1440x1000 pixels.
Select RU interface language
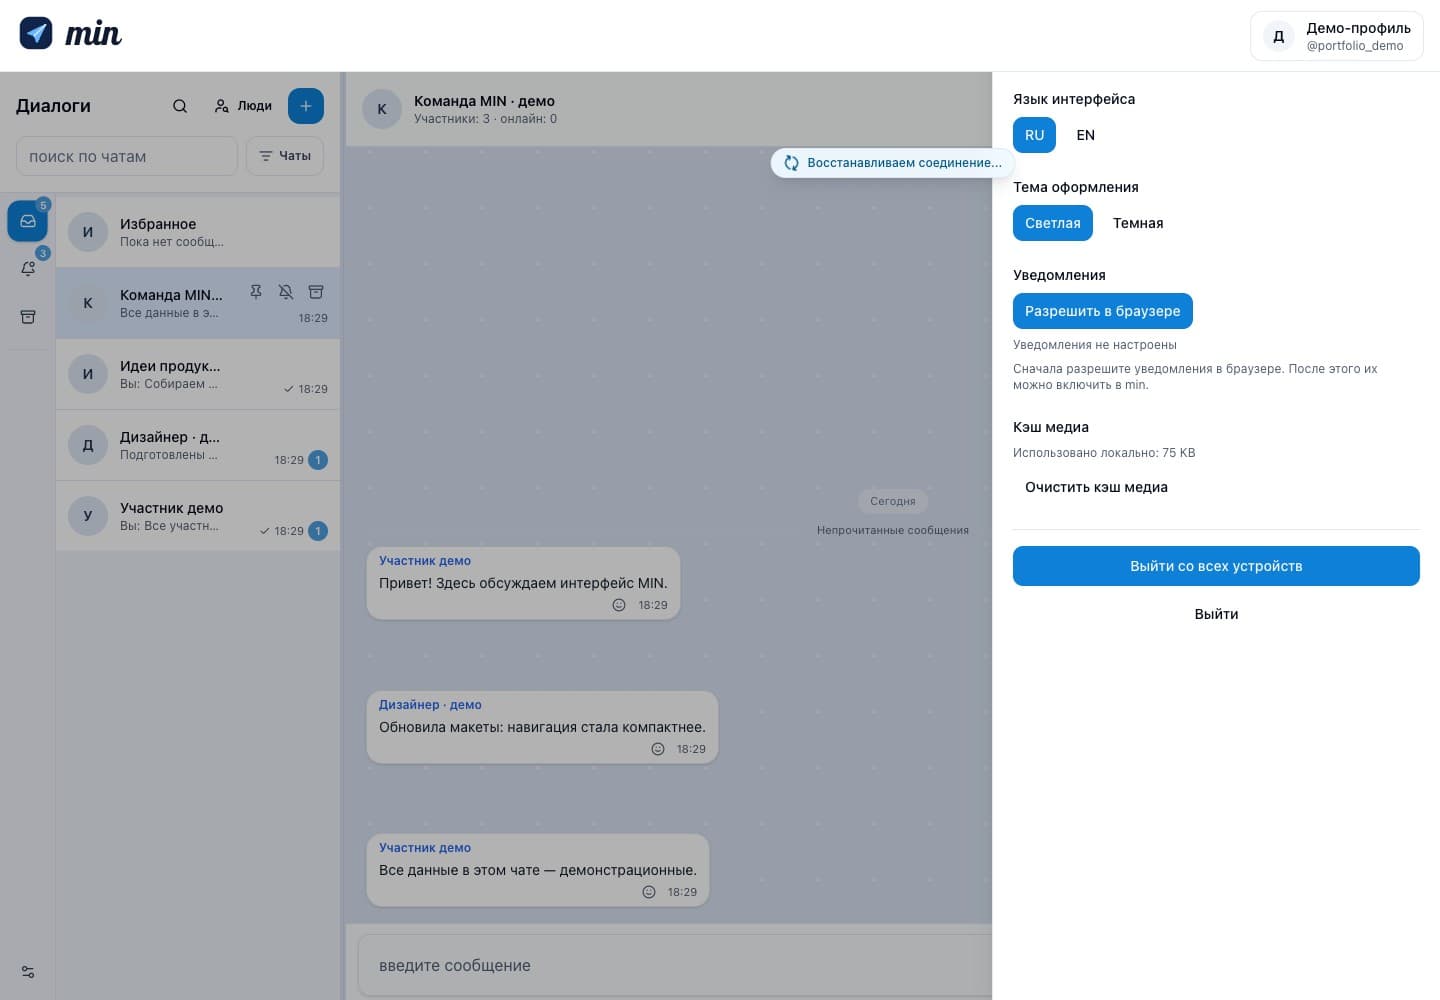1034,135
